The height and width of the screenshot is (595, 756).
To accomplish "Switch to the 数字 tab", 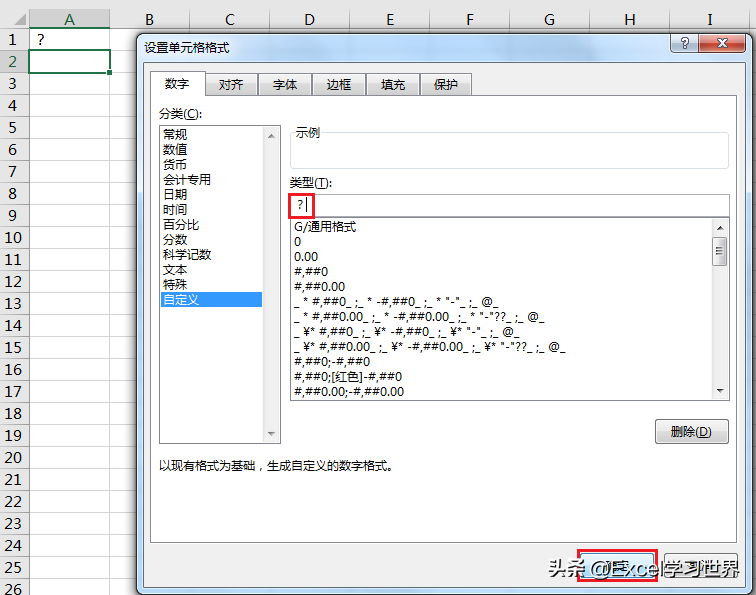I will tap(177, 84).
